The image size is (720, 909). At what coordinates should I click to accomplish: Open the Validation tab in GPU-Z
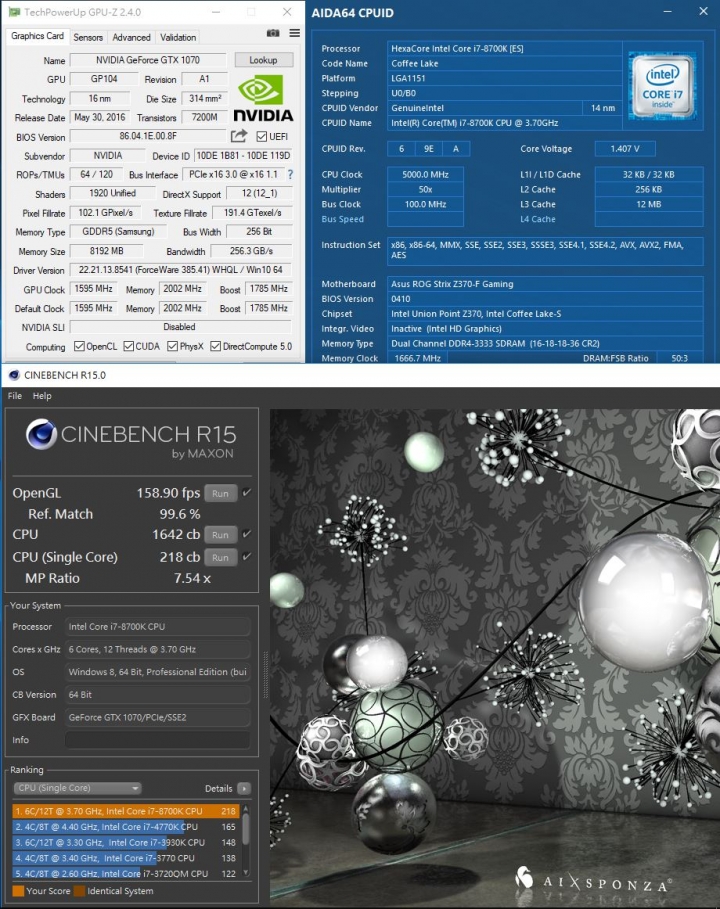(x=178, y=37)
